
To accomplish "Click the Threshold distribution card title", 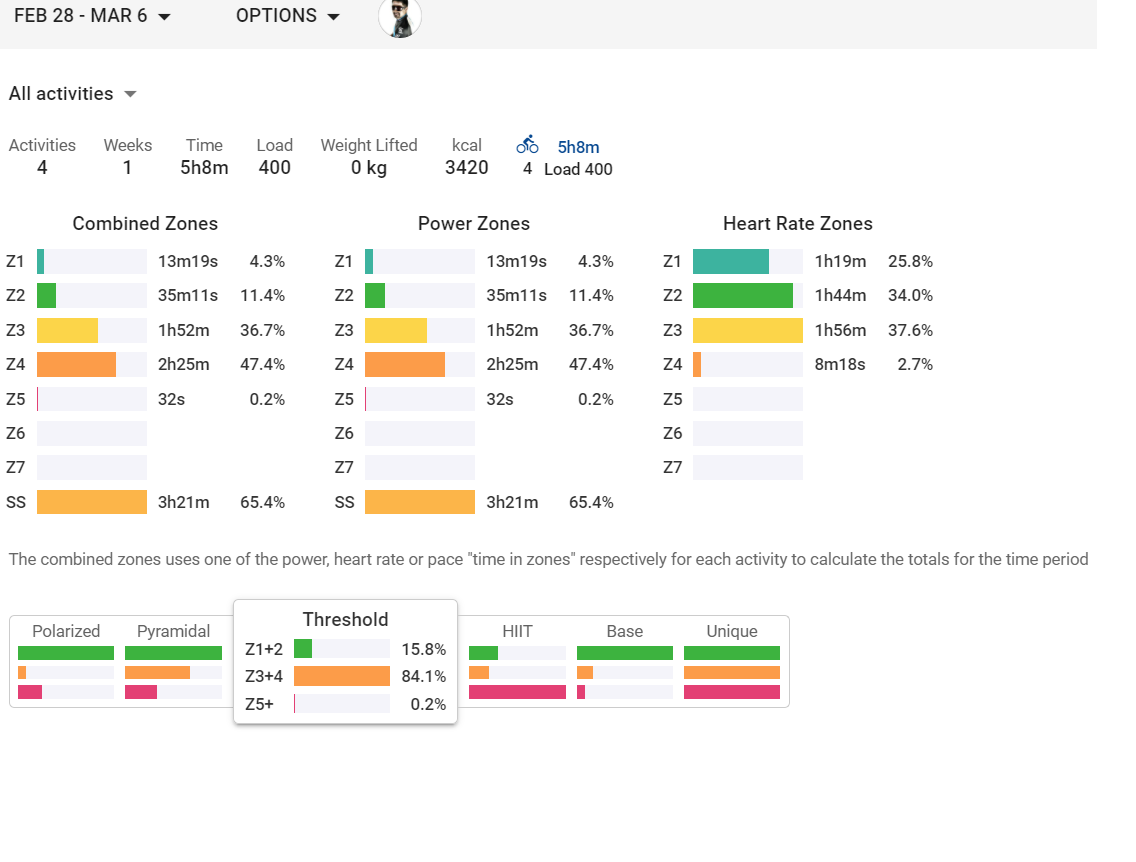I will pyautogui.click(x=345, y=620).
